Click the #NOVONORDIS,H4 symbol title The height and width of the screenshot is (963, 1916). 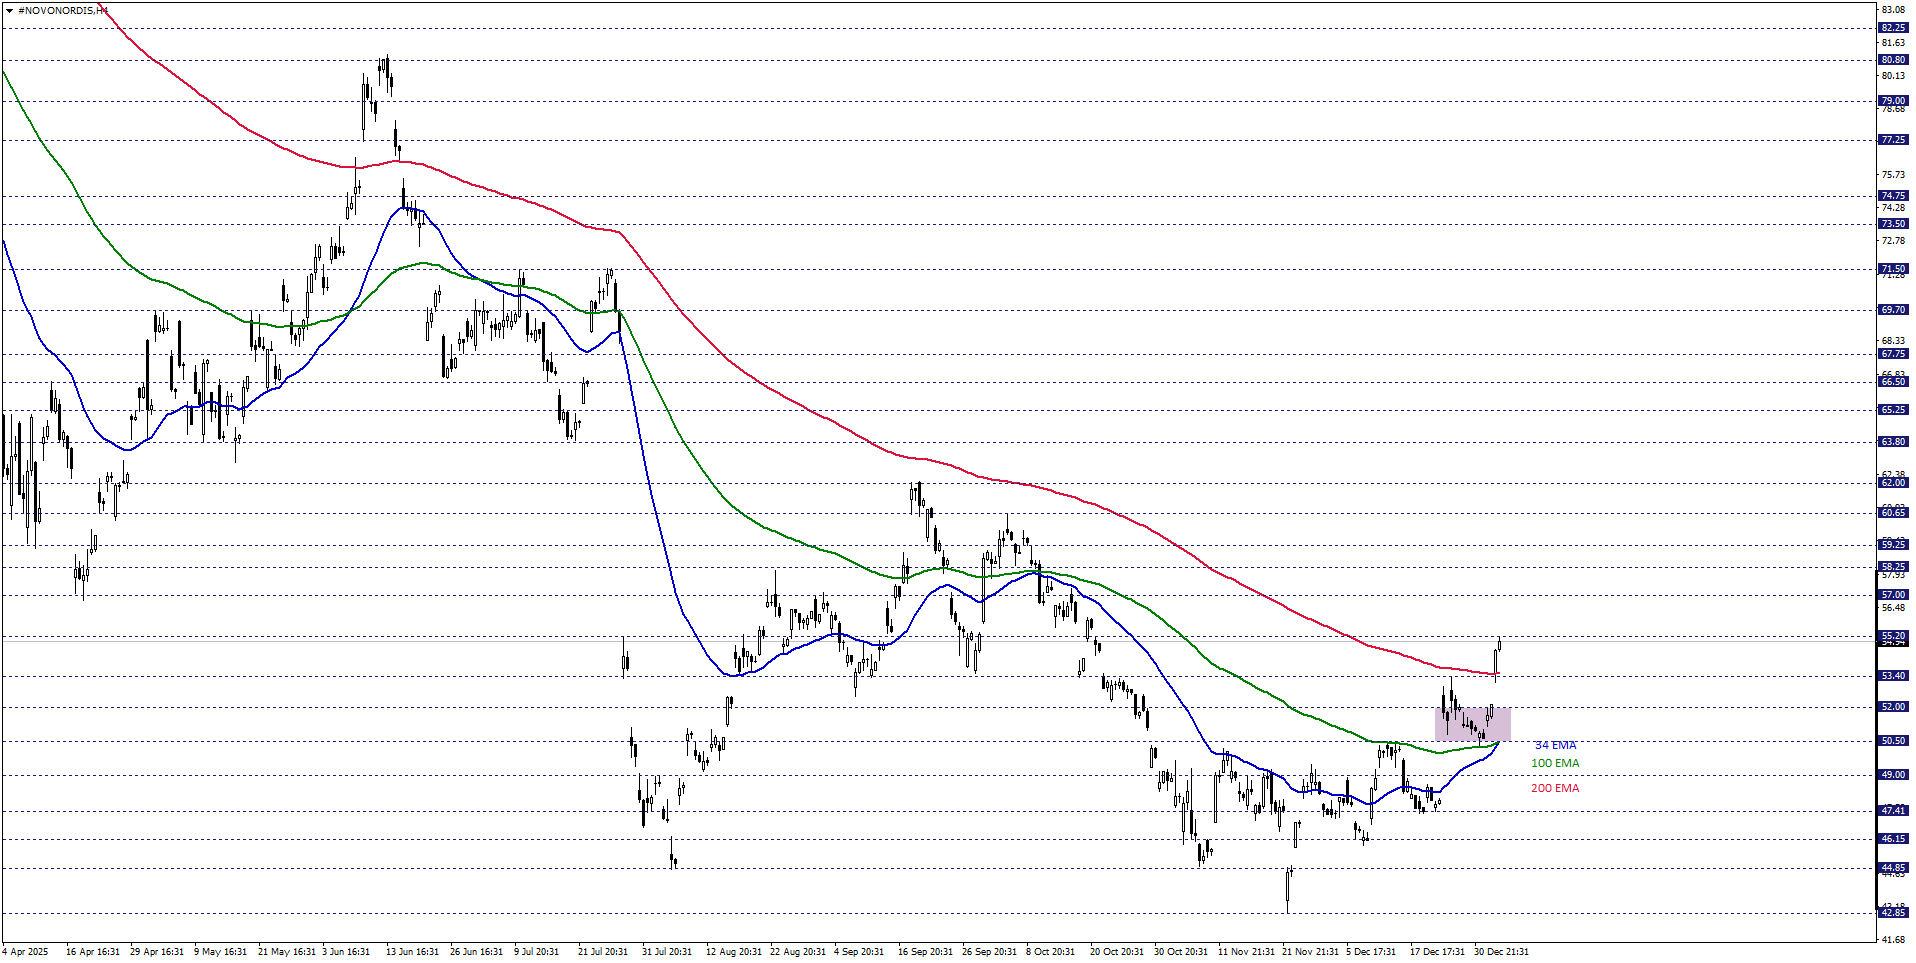click(x=62, y=11)
